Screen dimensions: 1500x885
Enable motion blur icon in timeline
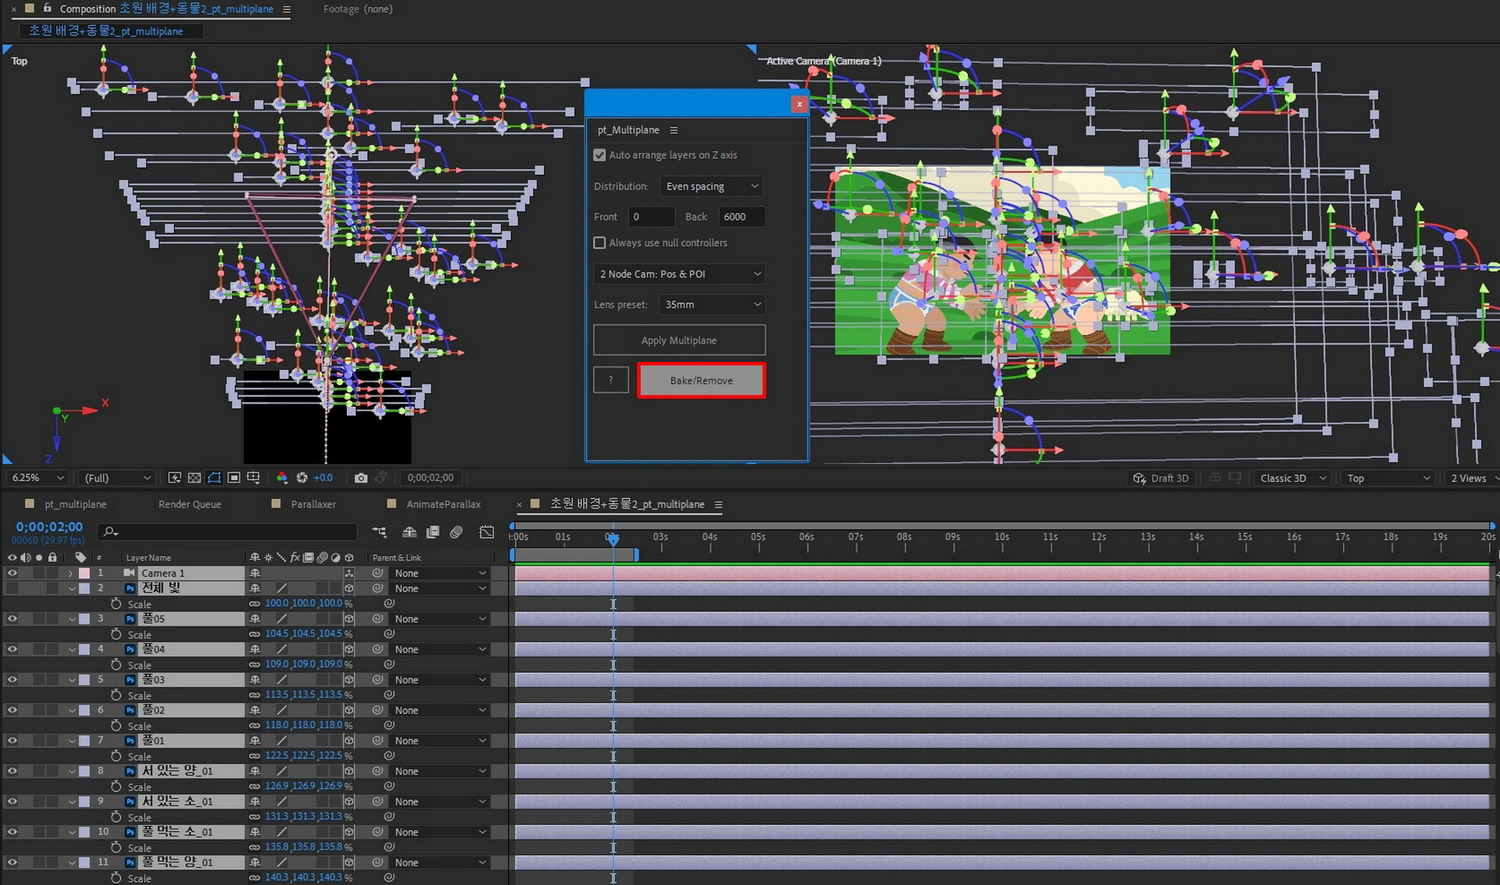[x=456, y=532]
